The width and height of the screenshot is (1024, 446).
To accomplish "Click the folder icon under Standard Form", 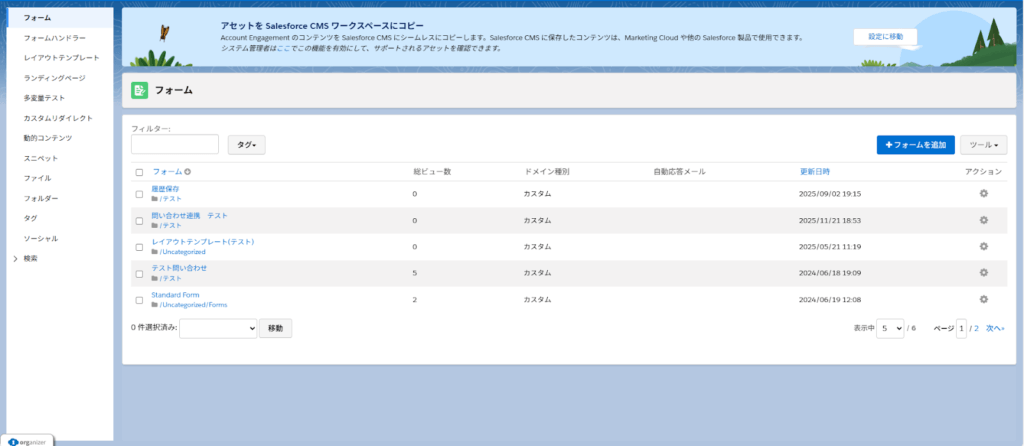I will [155, 304].
